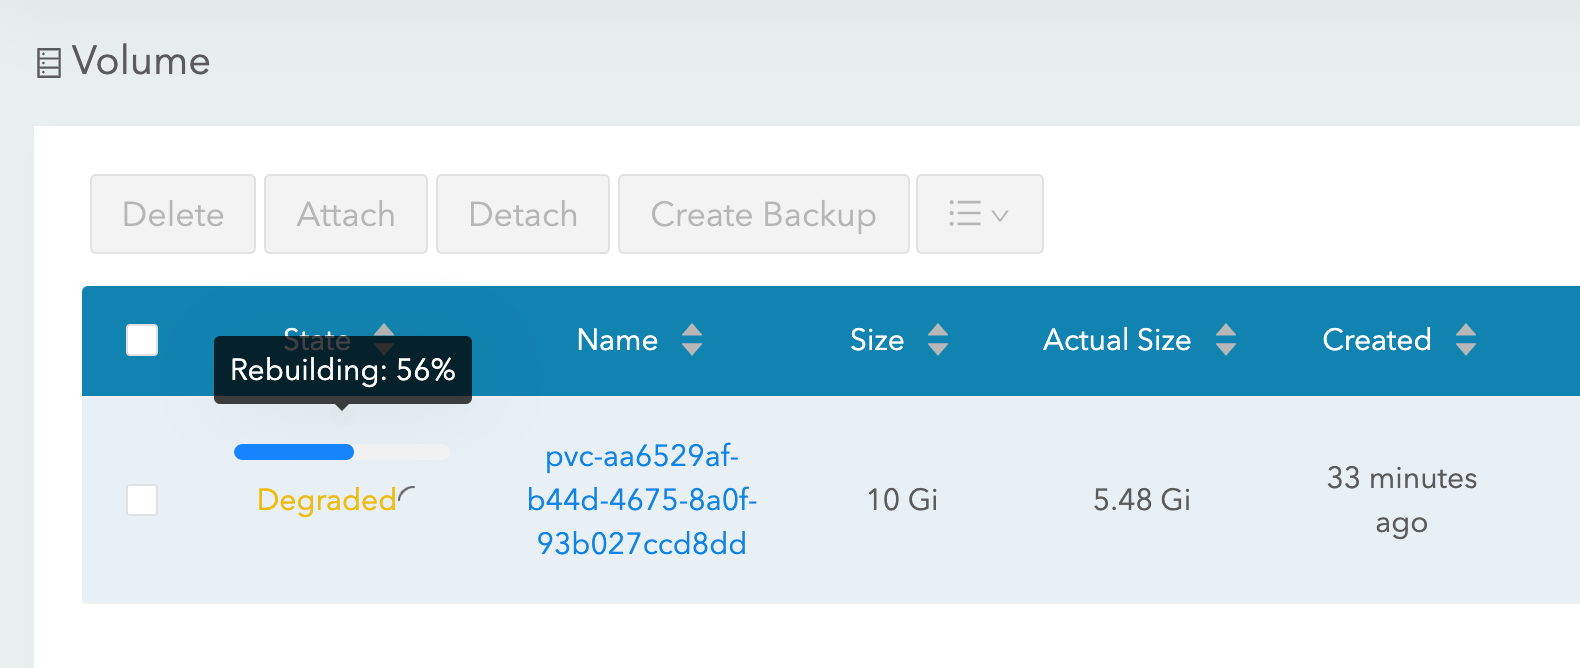Sort by Size using its arrow icon
The width and height of the screenshot is (1580, 668).
point(937,340)
